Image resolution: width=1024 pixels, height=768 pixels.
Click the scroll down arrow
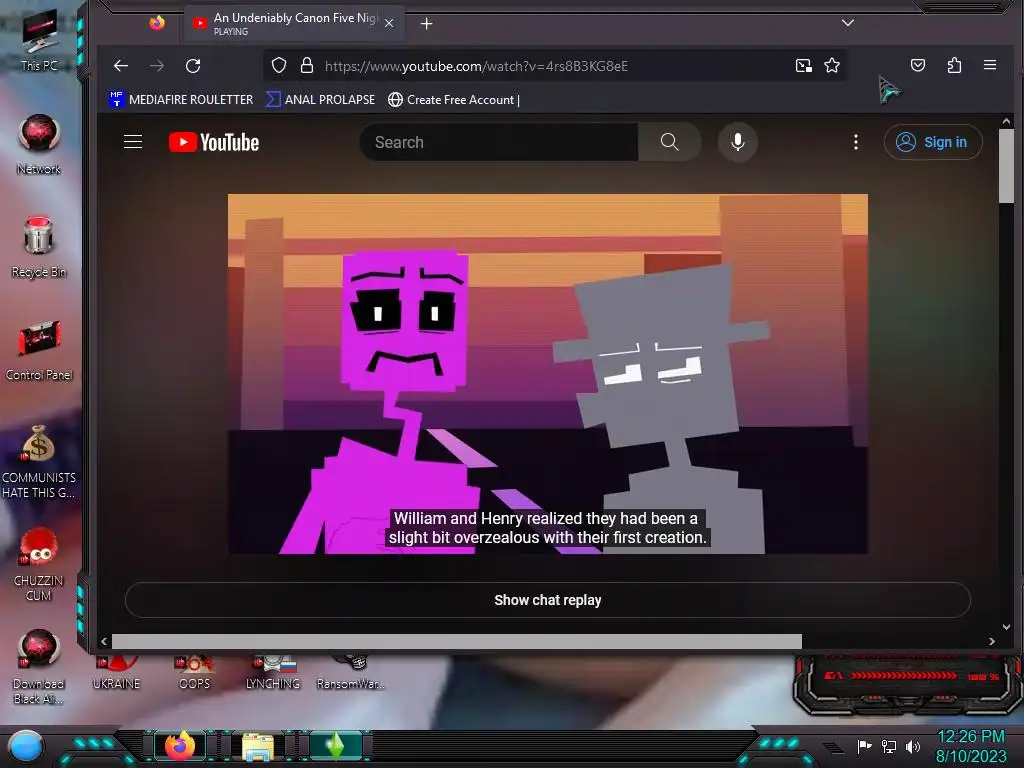(x=1006, y=627)
